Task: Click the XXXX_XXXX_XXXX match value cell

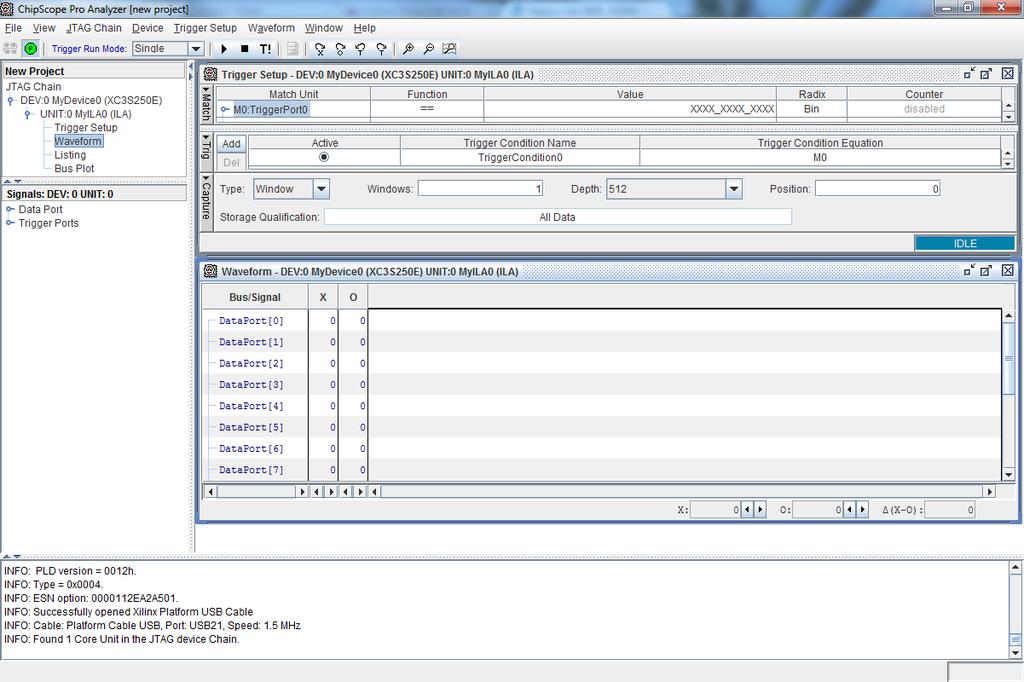Action: tap(630, 109)
